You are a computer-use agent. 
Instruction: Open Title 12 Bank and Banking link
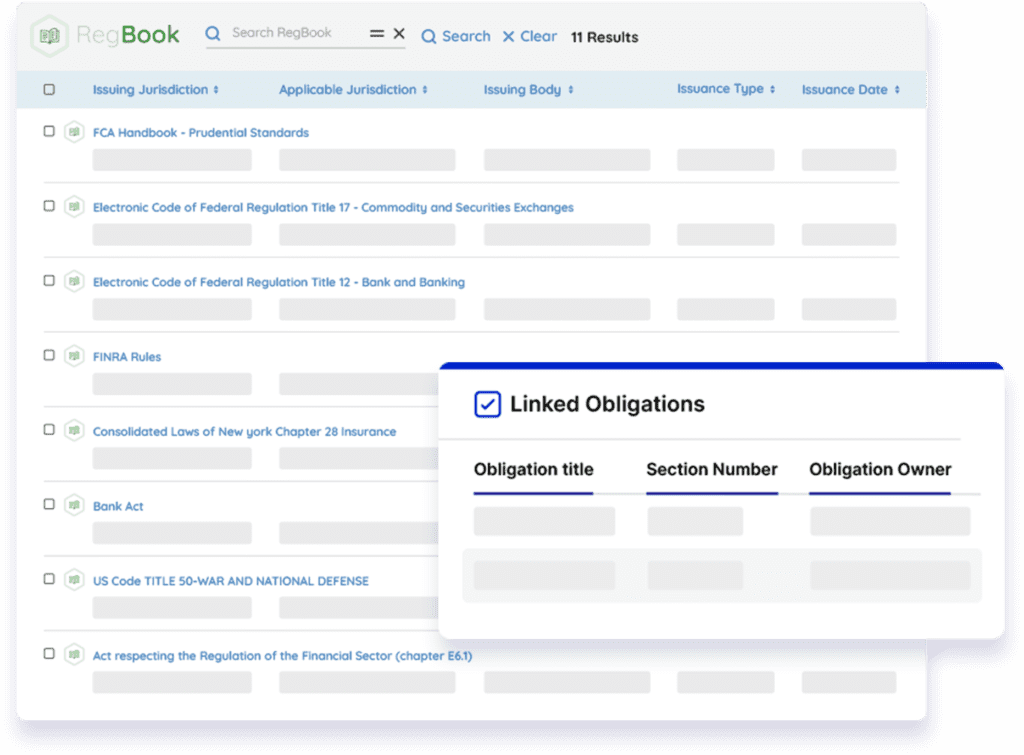279,282
